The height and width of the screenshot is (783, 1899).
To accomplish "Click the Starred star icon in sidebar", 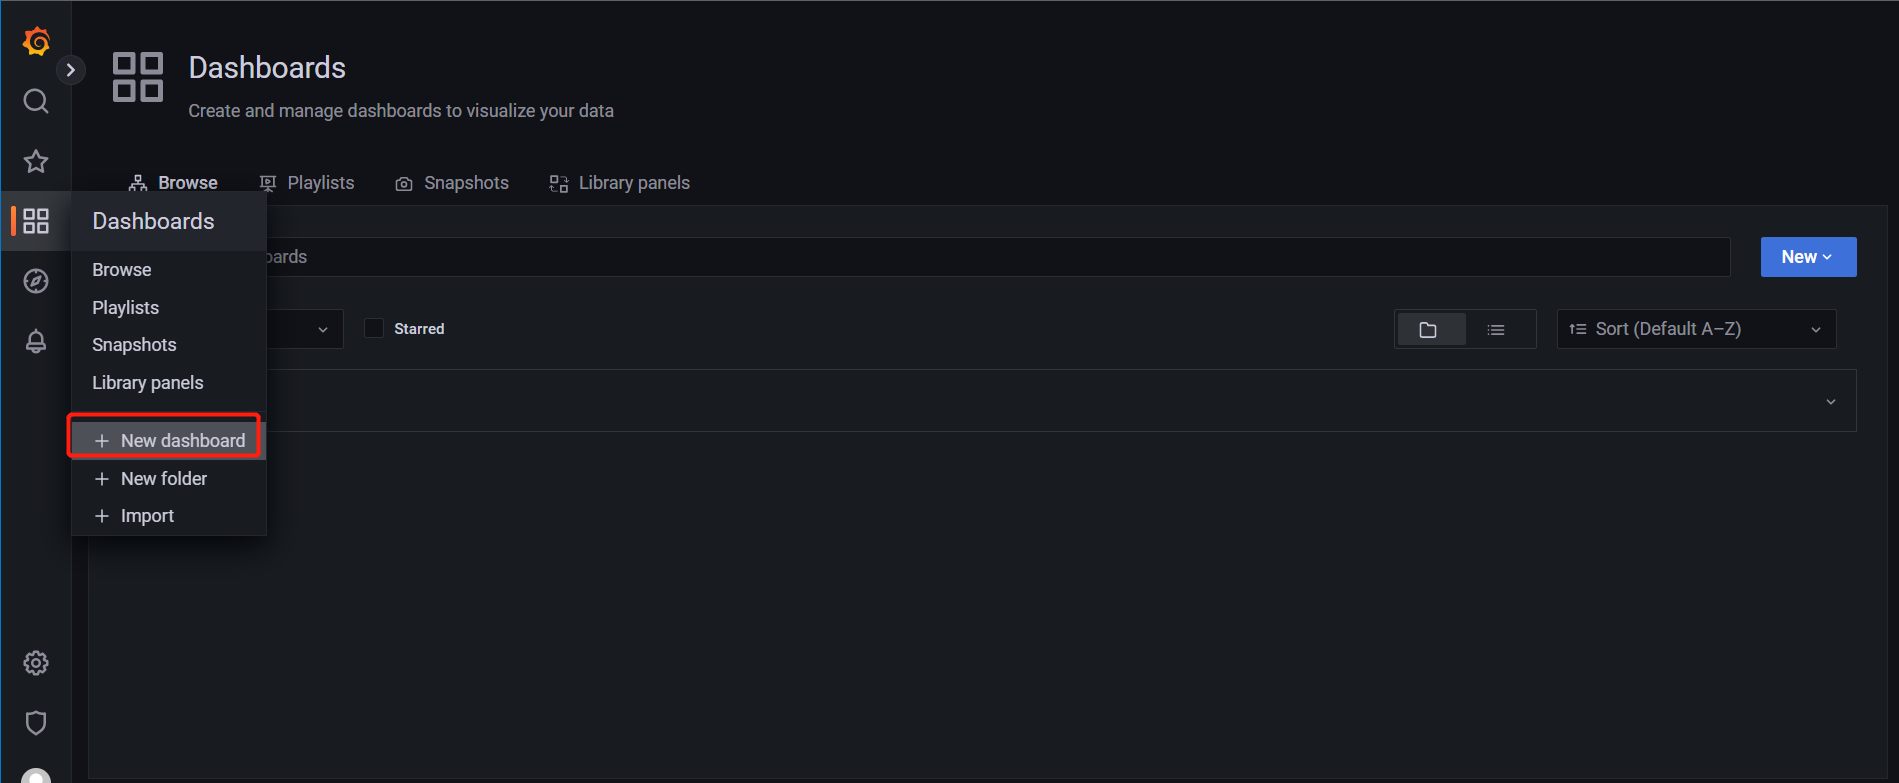I will point(36,161).
